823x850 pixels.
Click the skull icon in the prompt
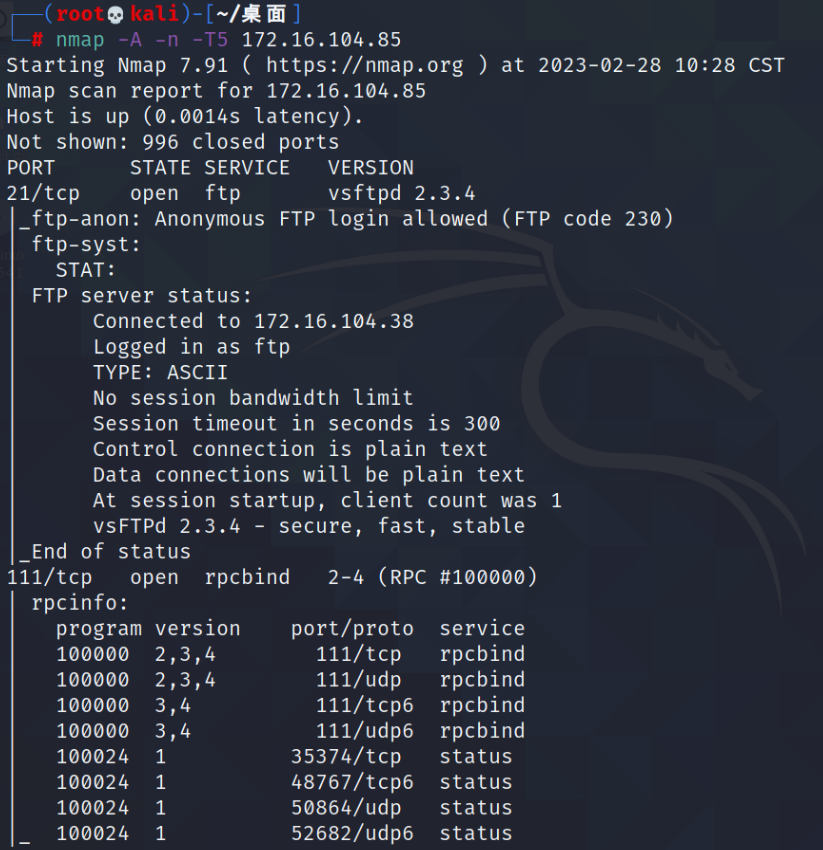[x=115, y=15]
